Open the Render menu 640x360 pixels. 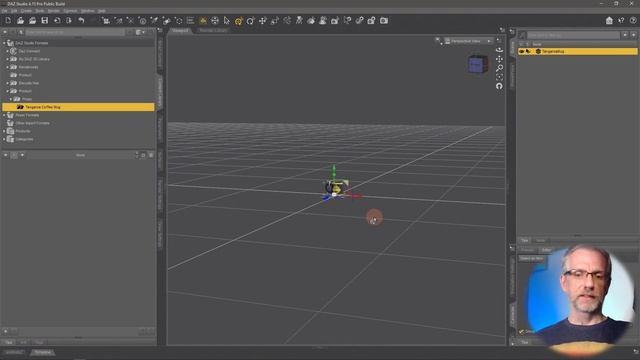[x=53, y=11]
